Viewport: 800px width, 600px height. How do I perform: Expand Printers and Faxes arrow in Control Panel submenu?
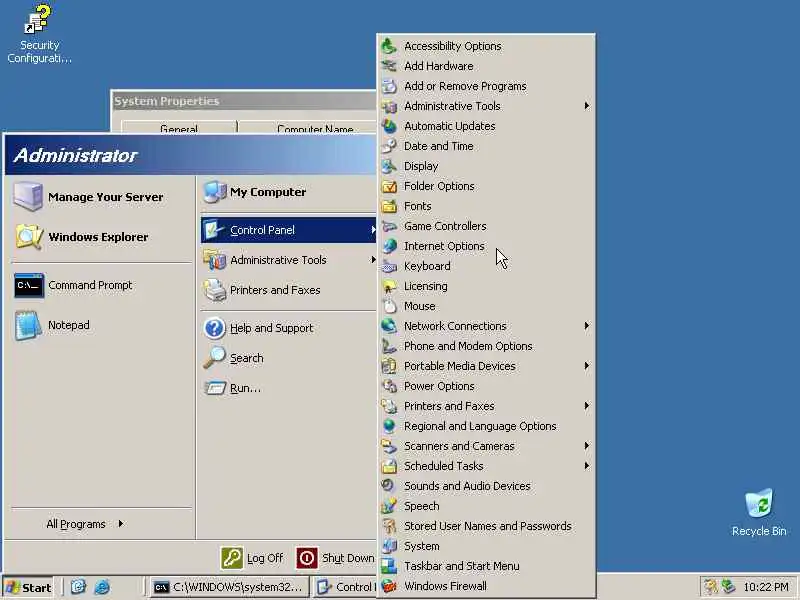click(587, 406)
